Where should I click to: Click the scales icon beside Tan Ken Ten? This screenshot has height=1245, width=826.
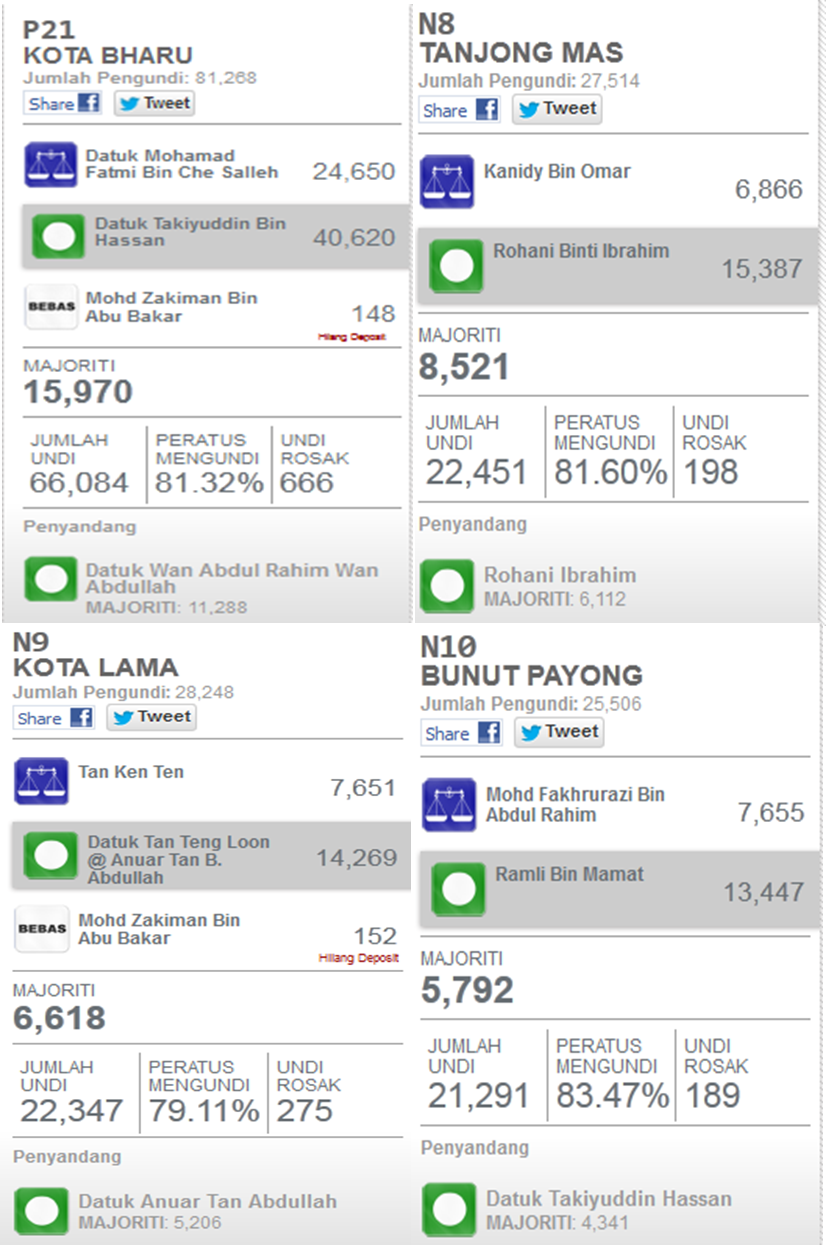pos(41,781)
